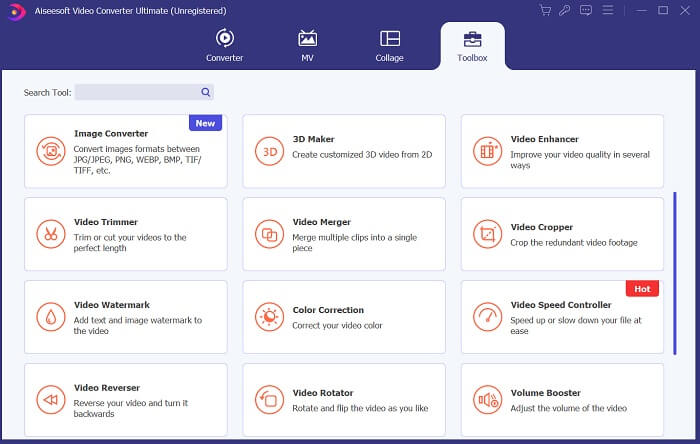Image resolution: width=700 pixels, height=444 pixels.
Task: Click the Hot badge on Speed Controller
Action: (642, 289)
